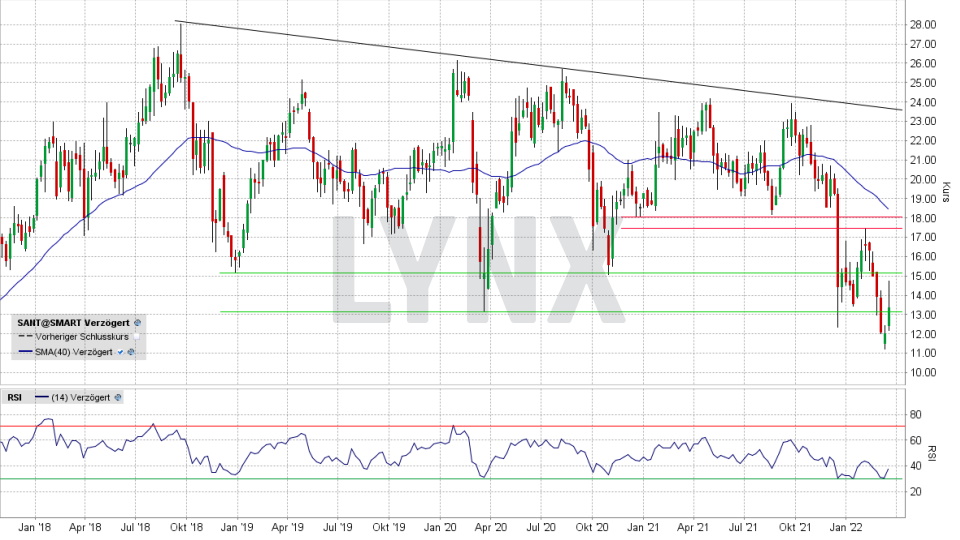Click the 28.00 price axis label

click(923, 24)
